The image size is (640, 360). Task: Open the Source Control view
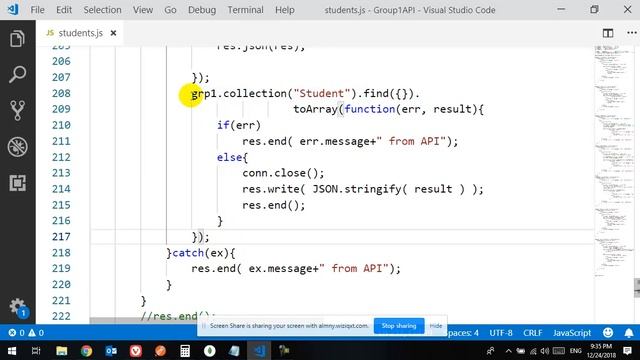[x=17, y=110]
